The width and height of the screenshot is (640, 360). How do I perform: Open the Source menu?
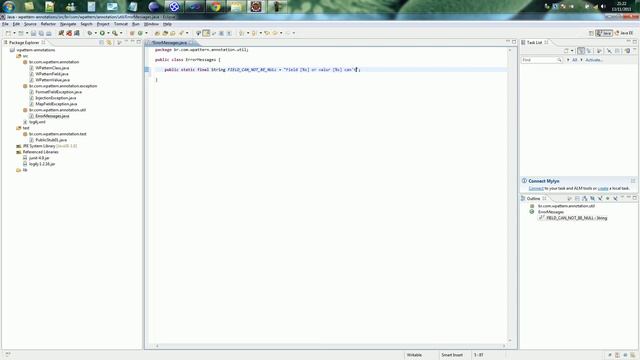pos(30,24)
